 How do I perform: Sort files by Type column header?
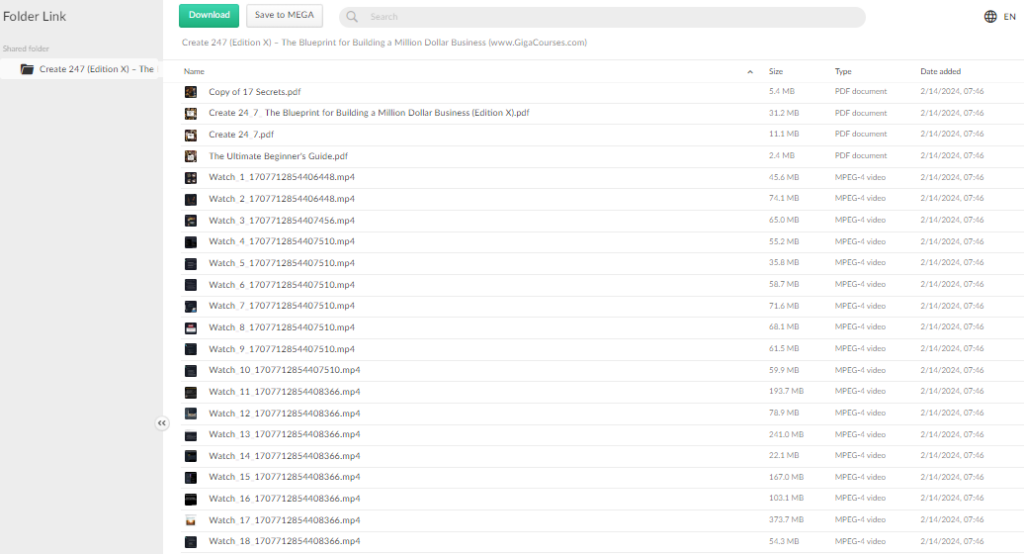click(843, 72)
